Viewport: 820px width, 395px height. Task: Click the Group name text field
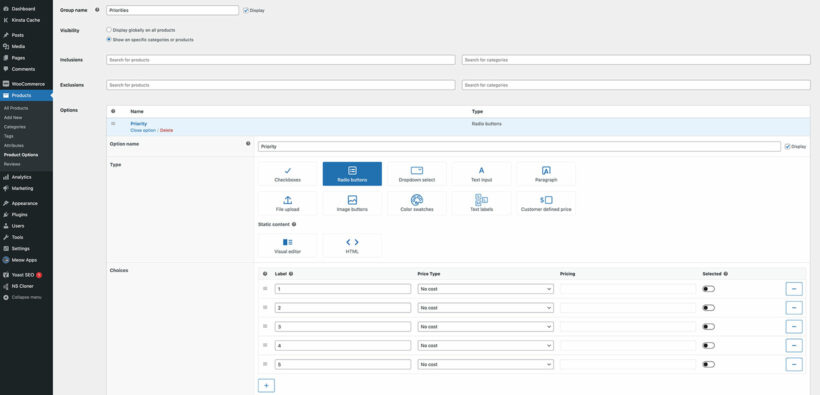coord(173,10)
